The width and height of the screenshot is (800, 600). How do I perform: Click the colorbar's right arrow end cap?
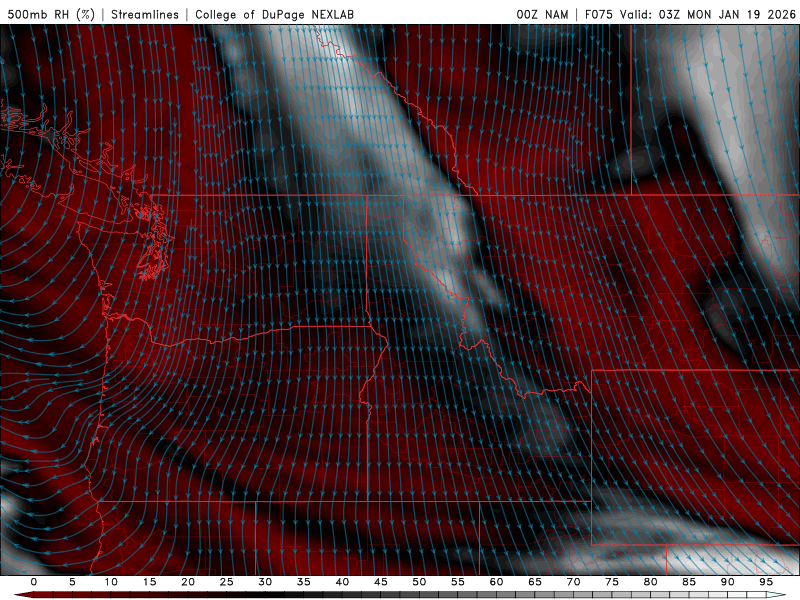click(776, 595)
